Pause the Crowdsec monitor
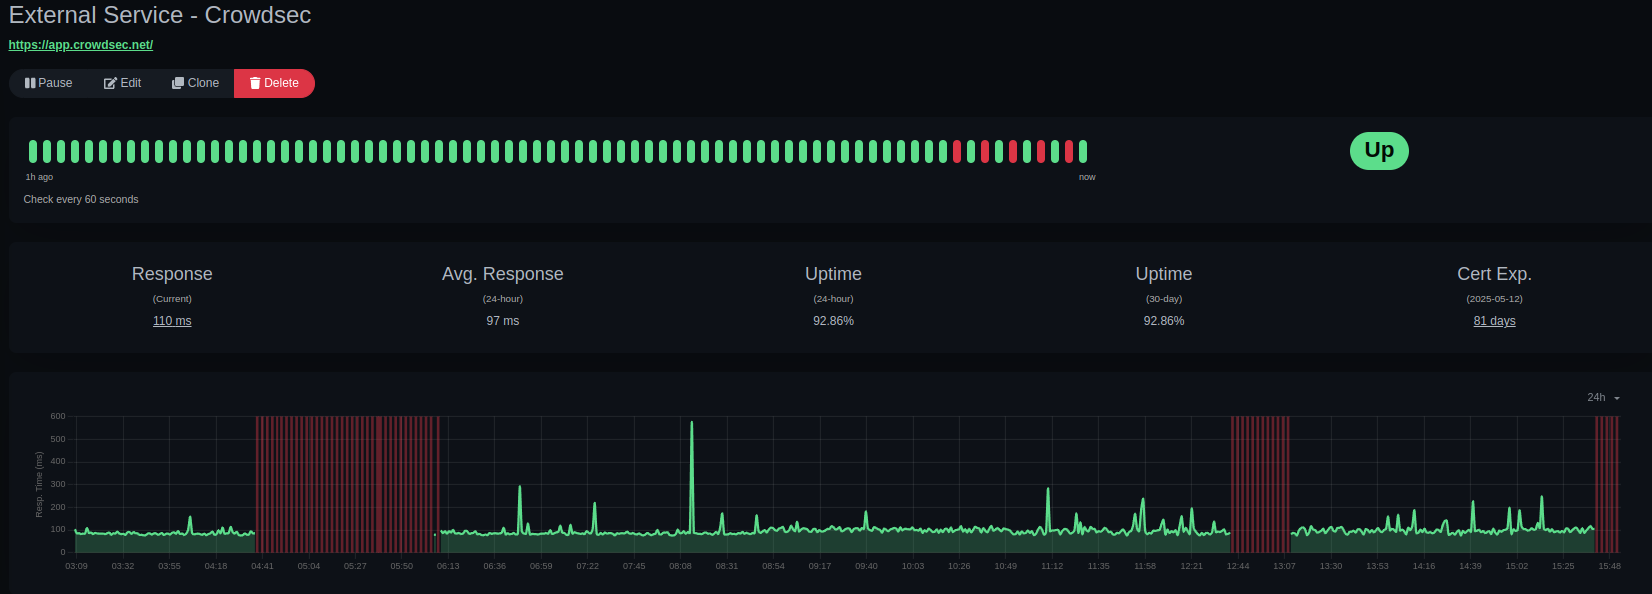This screenshot has height=594, width=1652. coord(48,83)
